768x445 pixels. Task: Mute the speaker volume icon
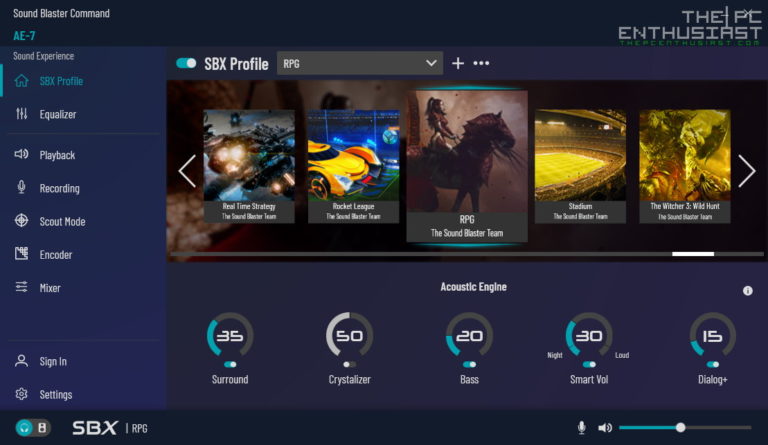pos(605,428)
